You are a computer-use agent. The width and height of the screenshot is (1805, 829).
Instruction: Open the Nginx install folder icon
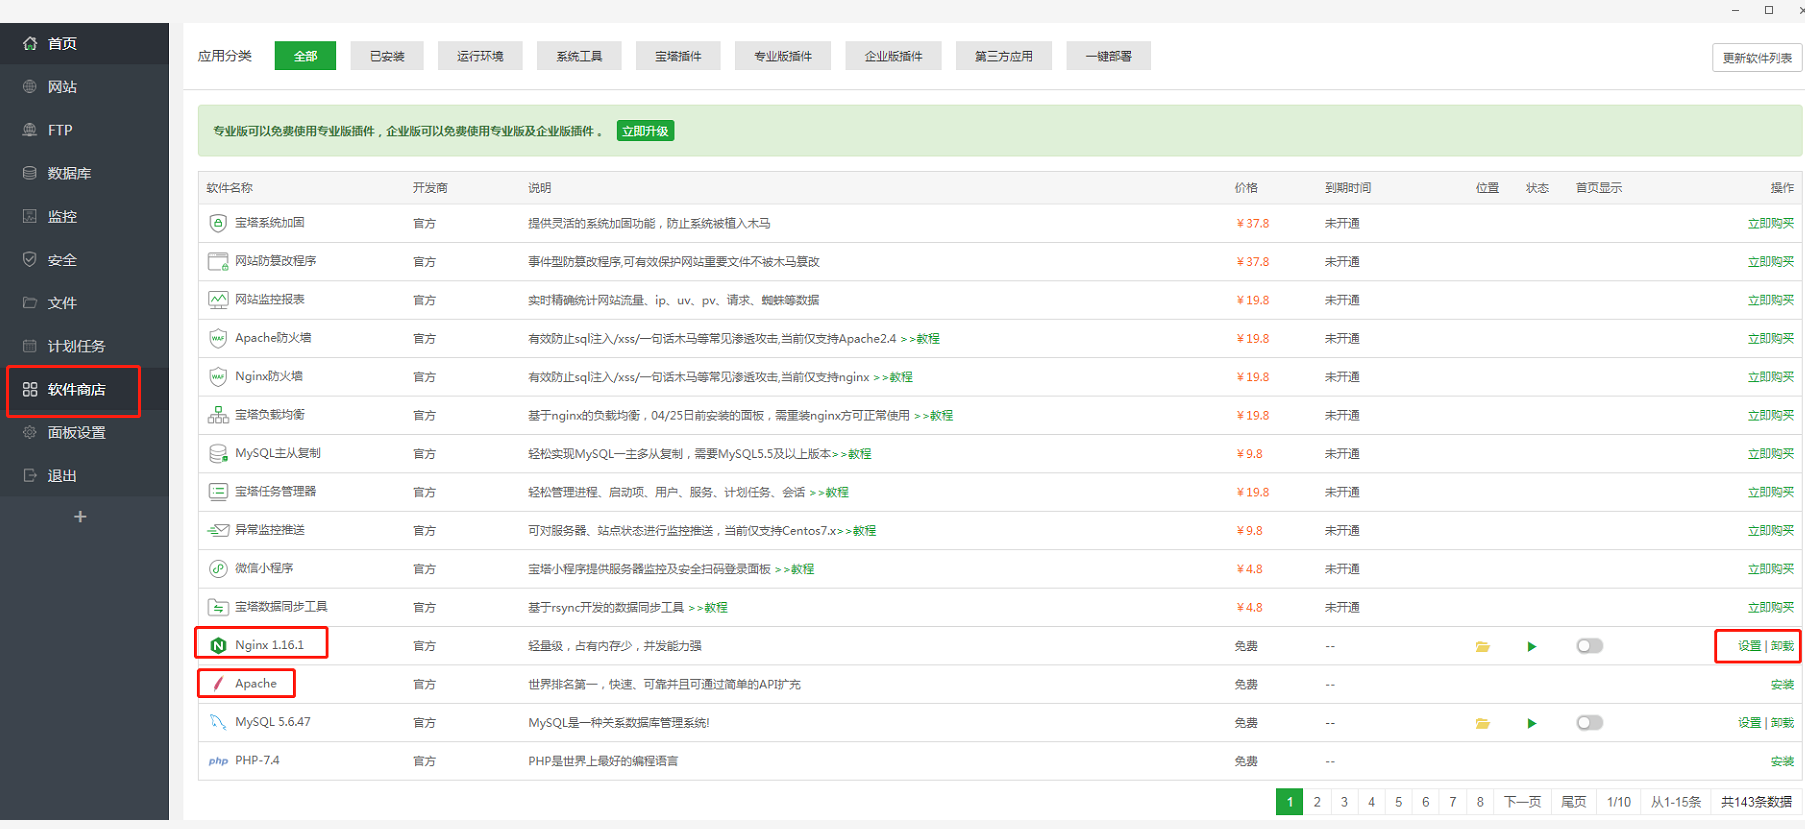[x=1483, y=646]
